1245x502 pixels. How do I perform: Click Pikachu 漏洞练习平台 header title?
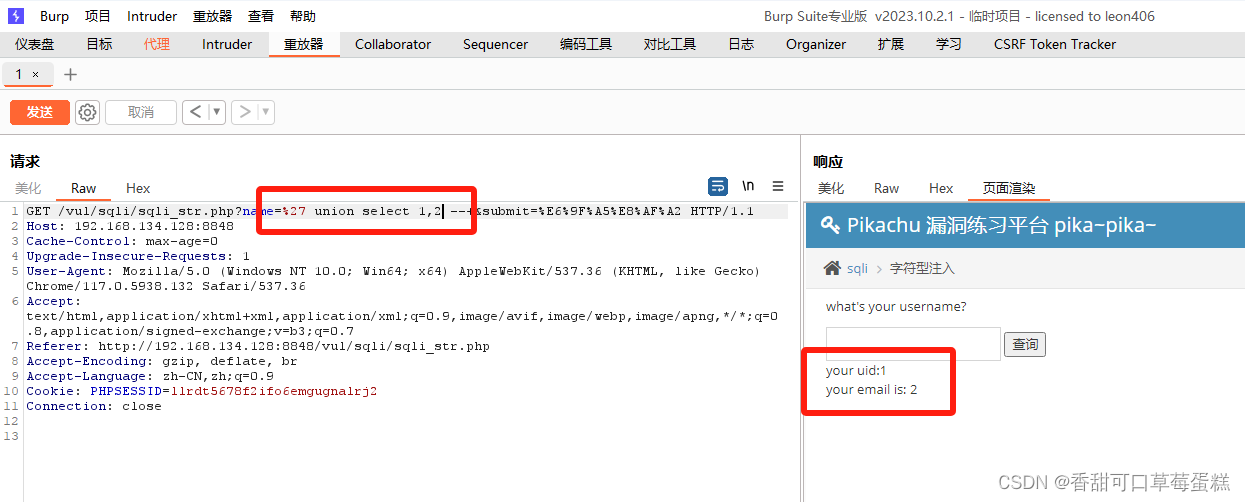[x=1002, y=224]
